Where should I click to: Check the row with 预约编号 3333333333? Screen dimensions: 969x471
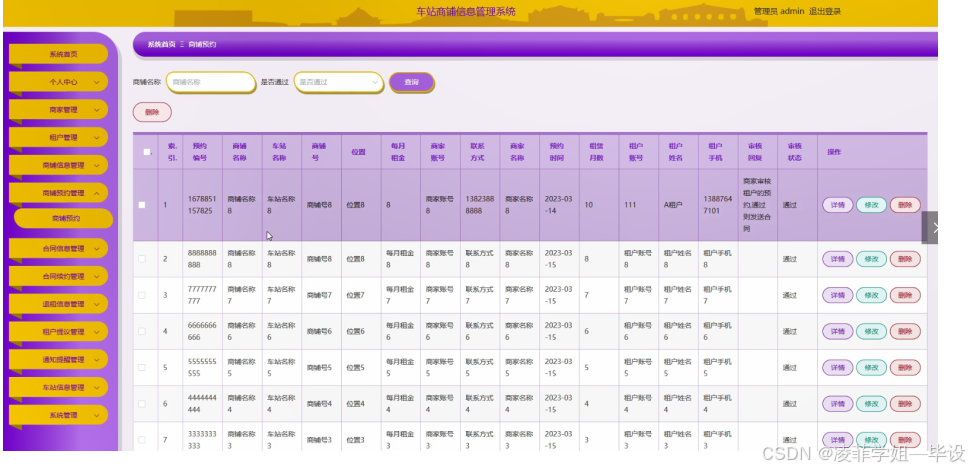(x=142, y=439)
